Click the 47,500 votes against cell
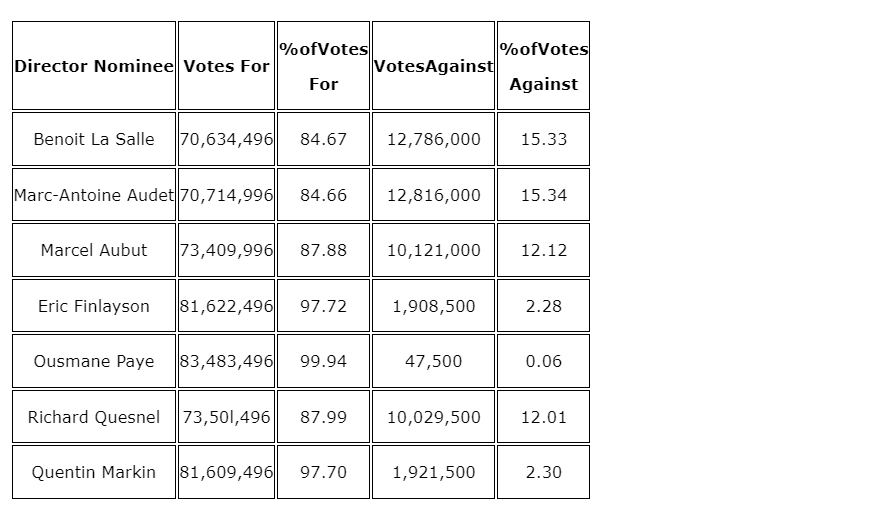 tap(433, 361)
